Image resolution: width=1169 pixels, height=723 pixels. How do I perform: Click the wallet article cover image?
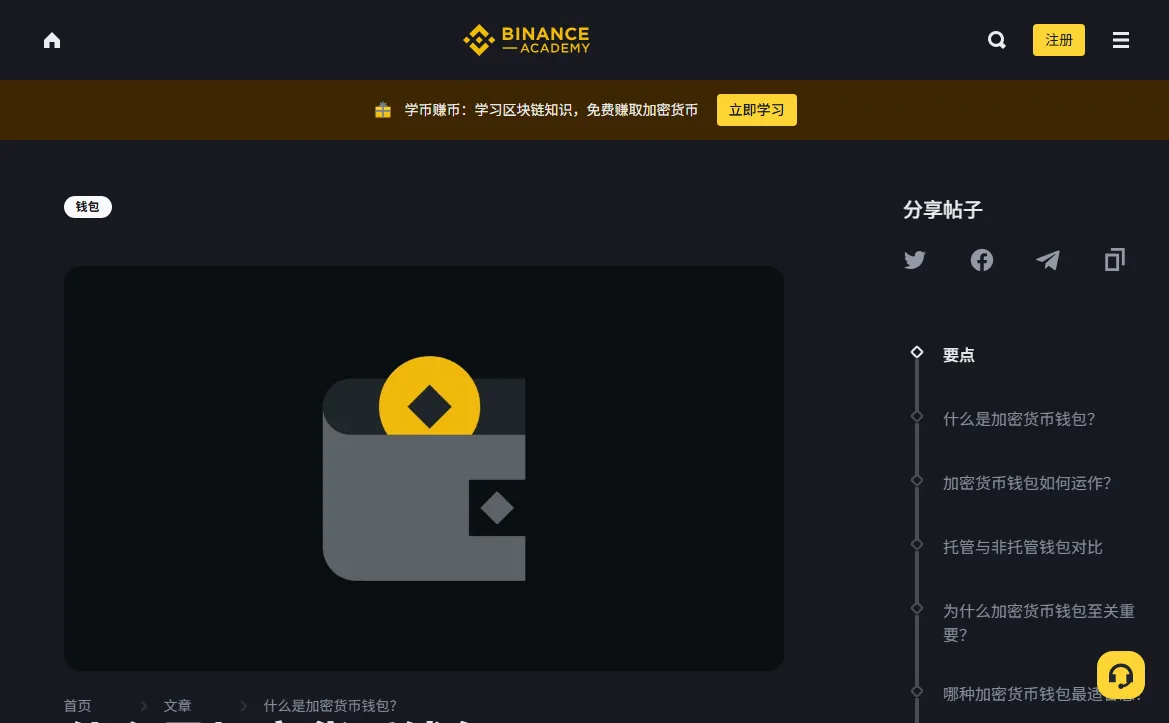coord(423,468)
